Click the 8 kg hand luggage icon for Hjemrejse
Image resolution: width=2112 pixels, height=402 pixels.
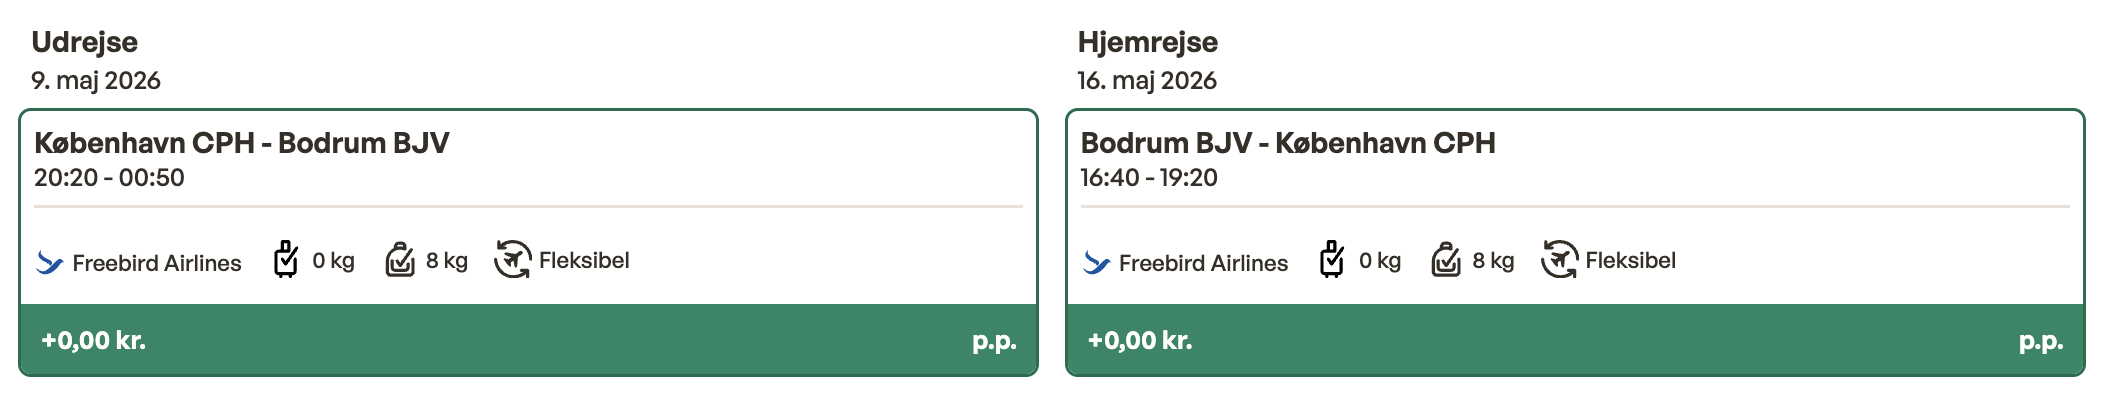click(x=1446, y=260)
